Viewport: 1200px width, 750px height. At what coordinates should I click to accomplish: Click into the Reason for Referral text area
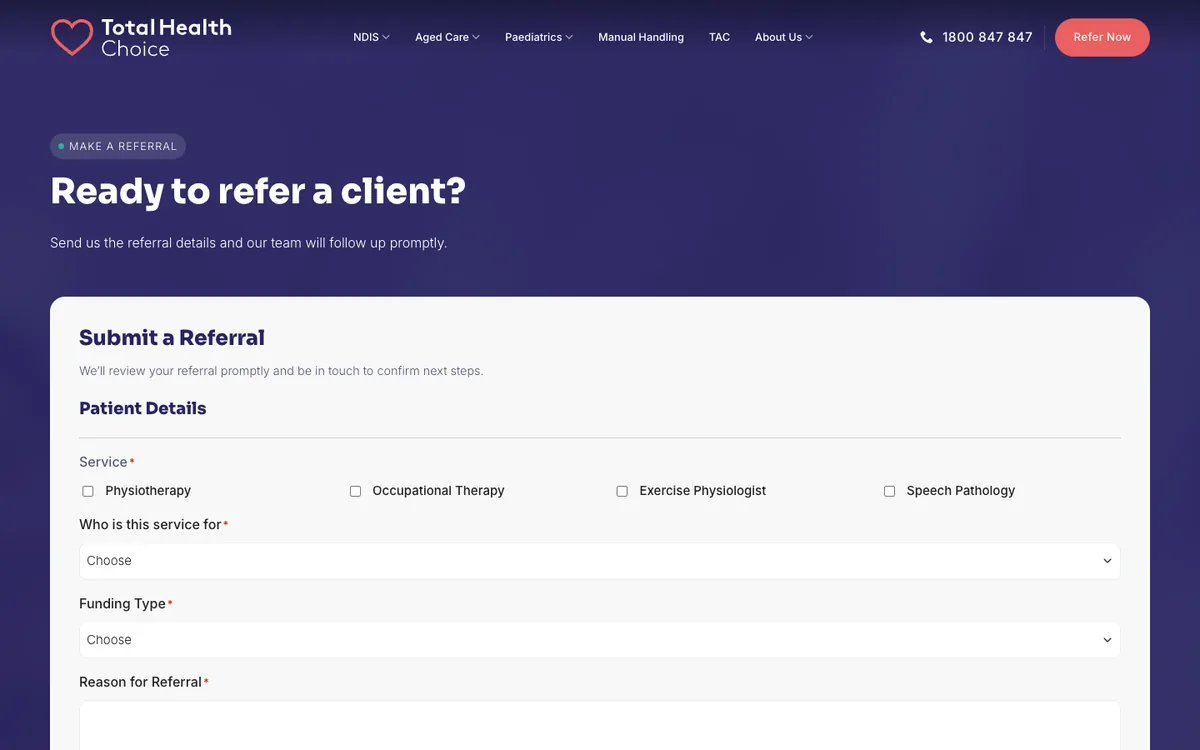coord(600,726)
